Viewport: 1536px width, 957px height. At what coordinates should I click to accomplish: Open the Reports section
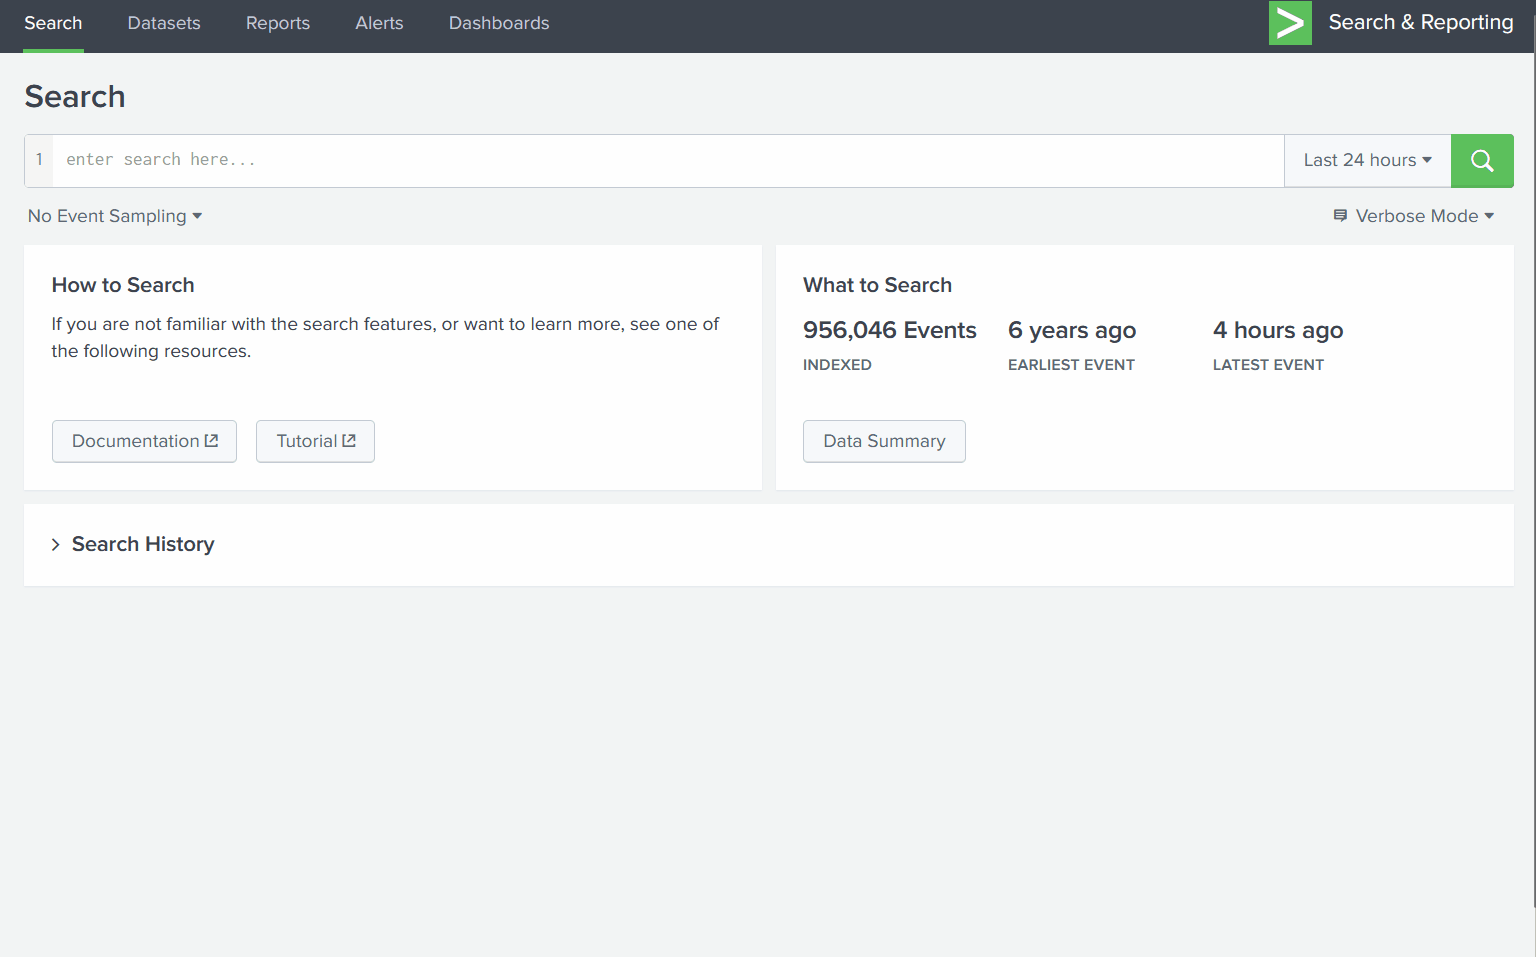277,22
